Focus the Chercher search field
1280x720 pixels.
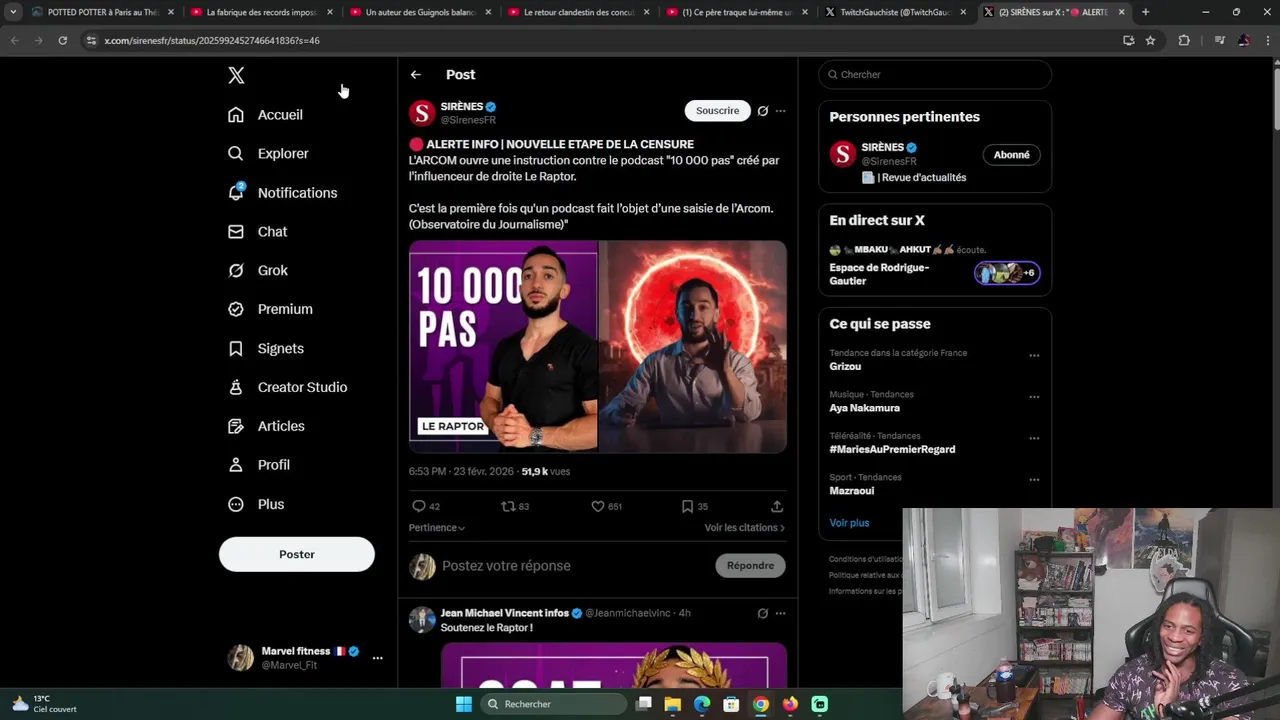pyautogui.click(x=935, y=75)
